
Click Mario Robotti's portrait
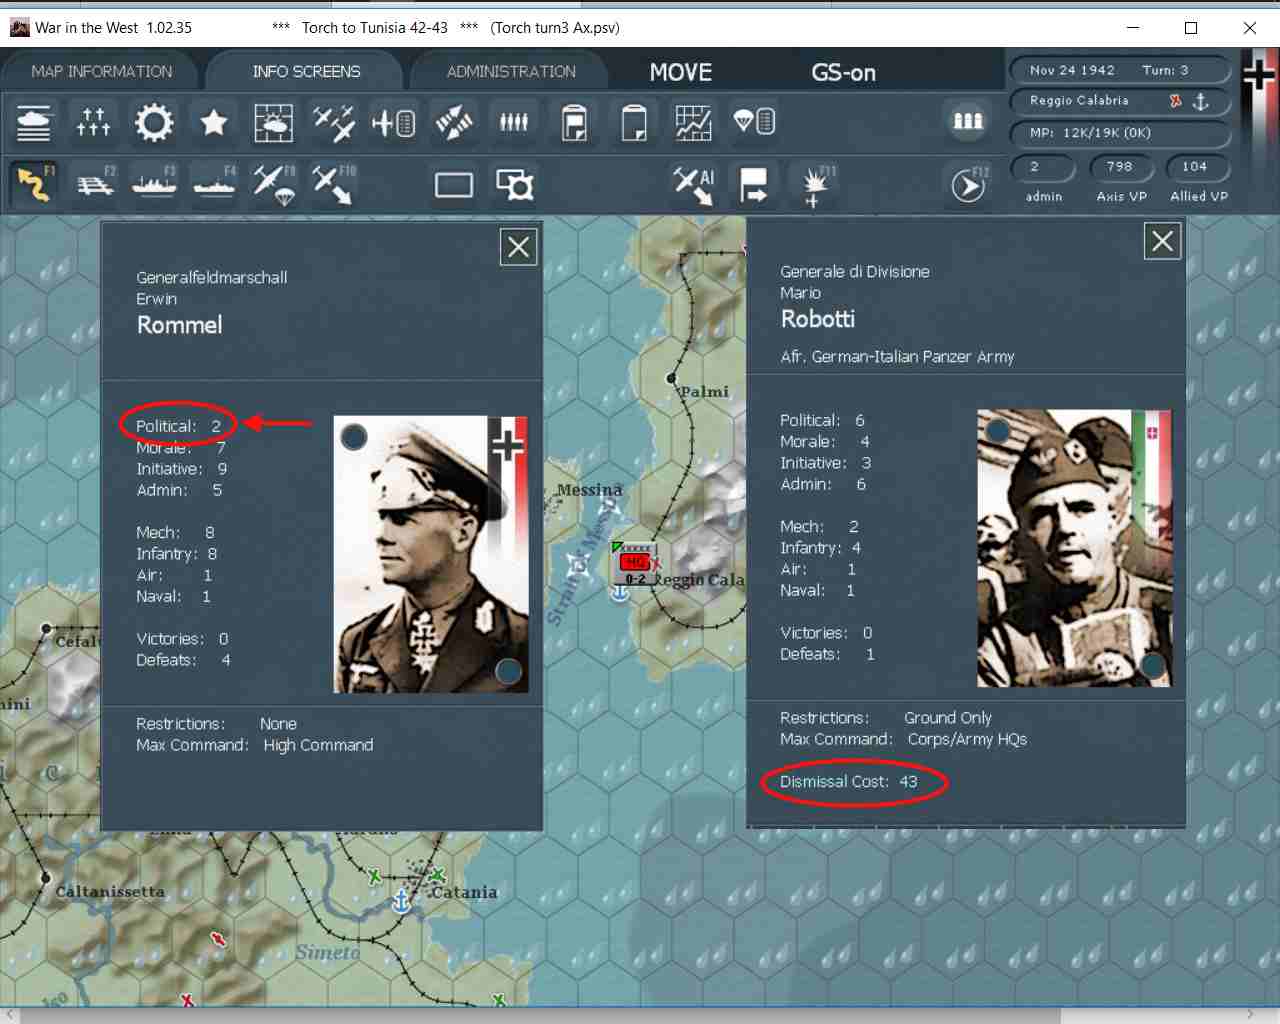coord(1074,548)
